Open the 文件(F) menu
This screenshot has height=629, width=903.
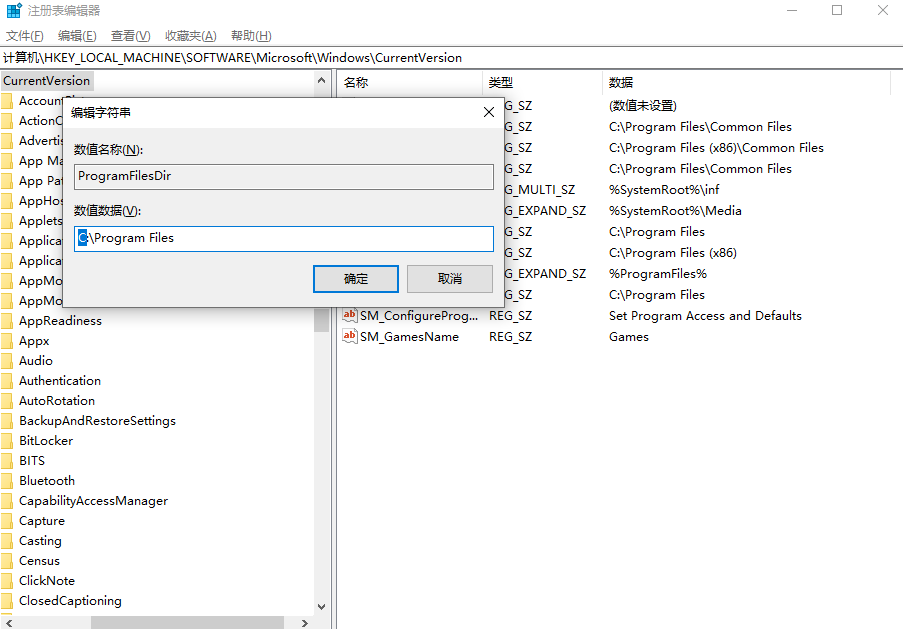point(24,36)
